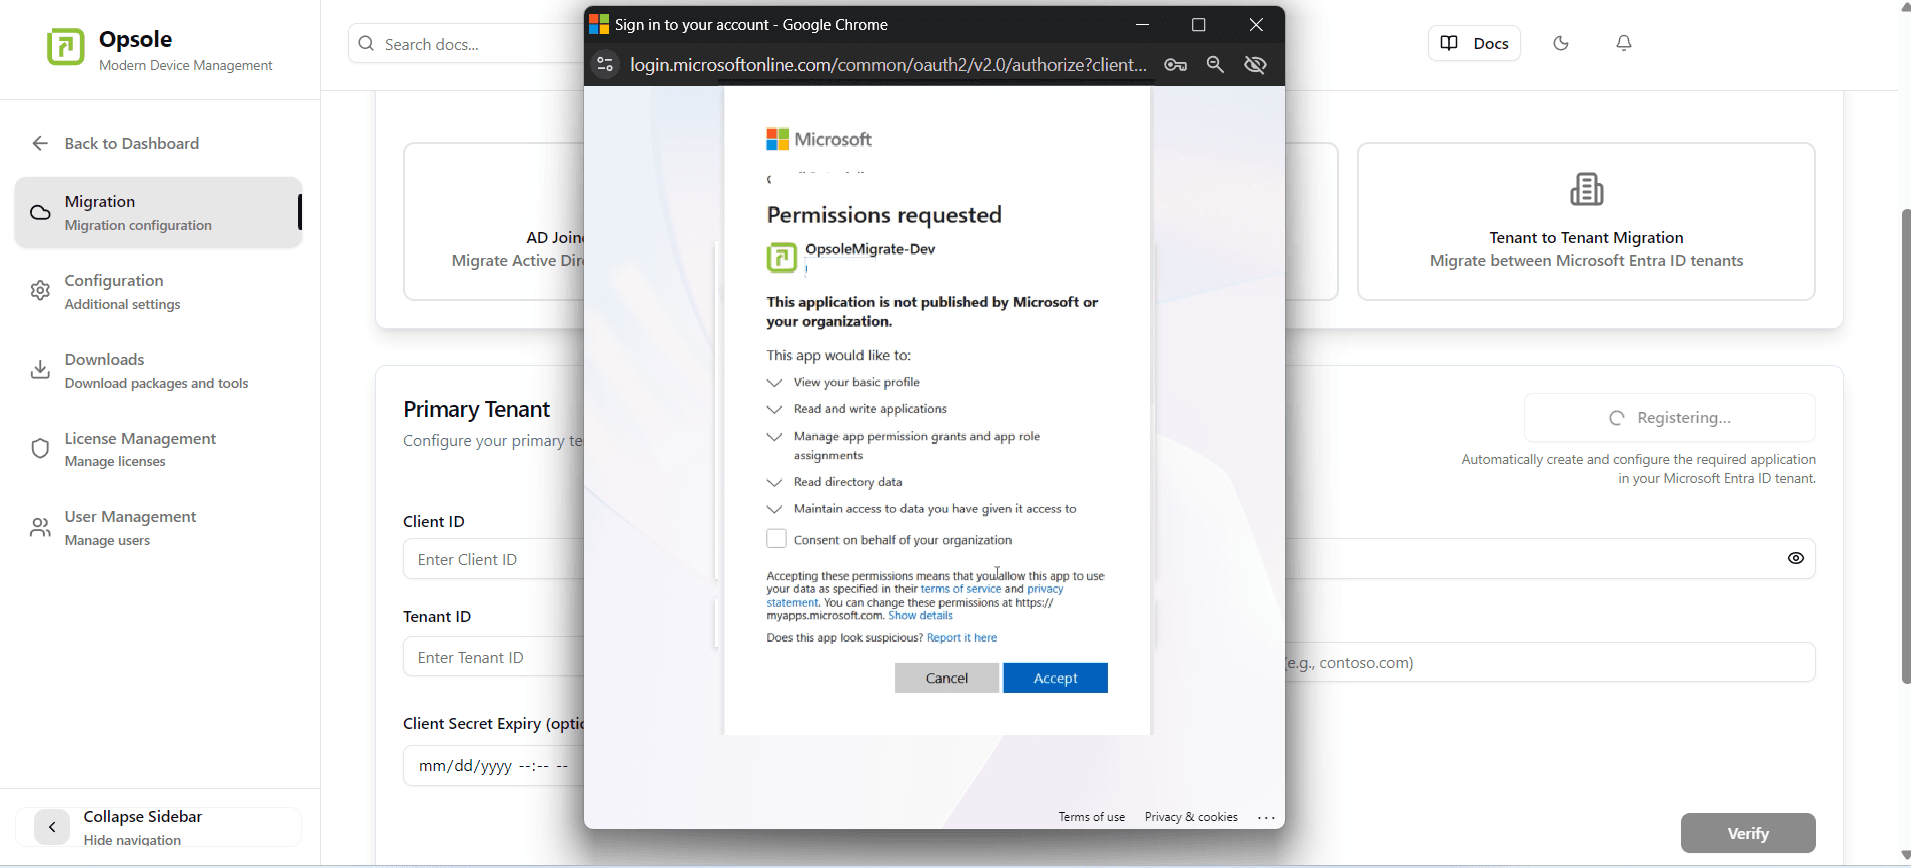The height and width of the screenshot is (868, 1911).
Task: Click the Enter Client ID field
Action: [494, 559]
